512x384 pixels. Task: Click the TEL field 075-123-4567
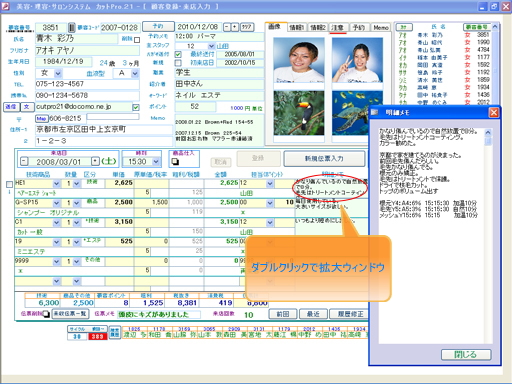click(87, 84)
